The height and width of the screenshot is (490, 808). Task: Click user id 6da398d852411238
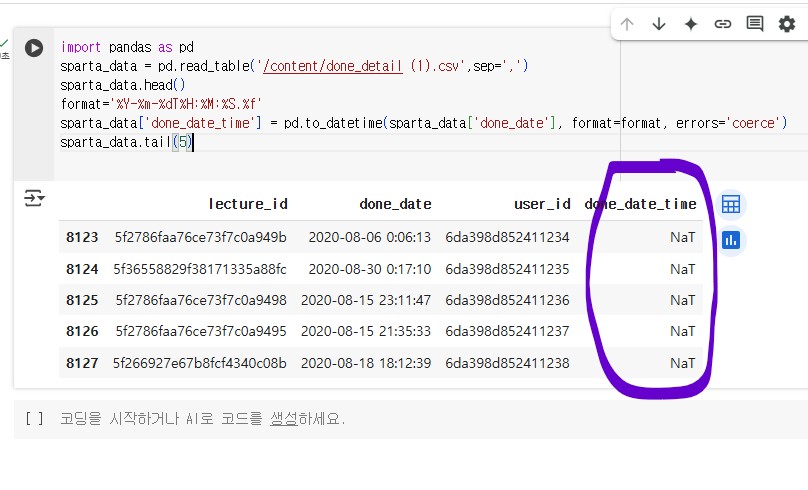click(x=508, y=363)
